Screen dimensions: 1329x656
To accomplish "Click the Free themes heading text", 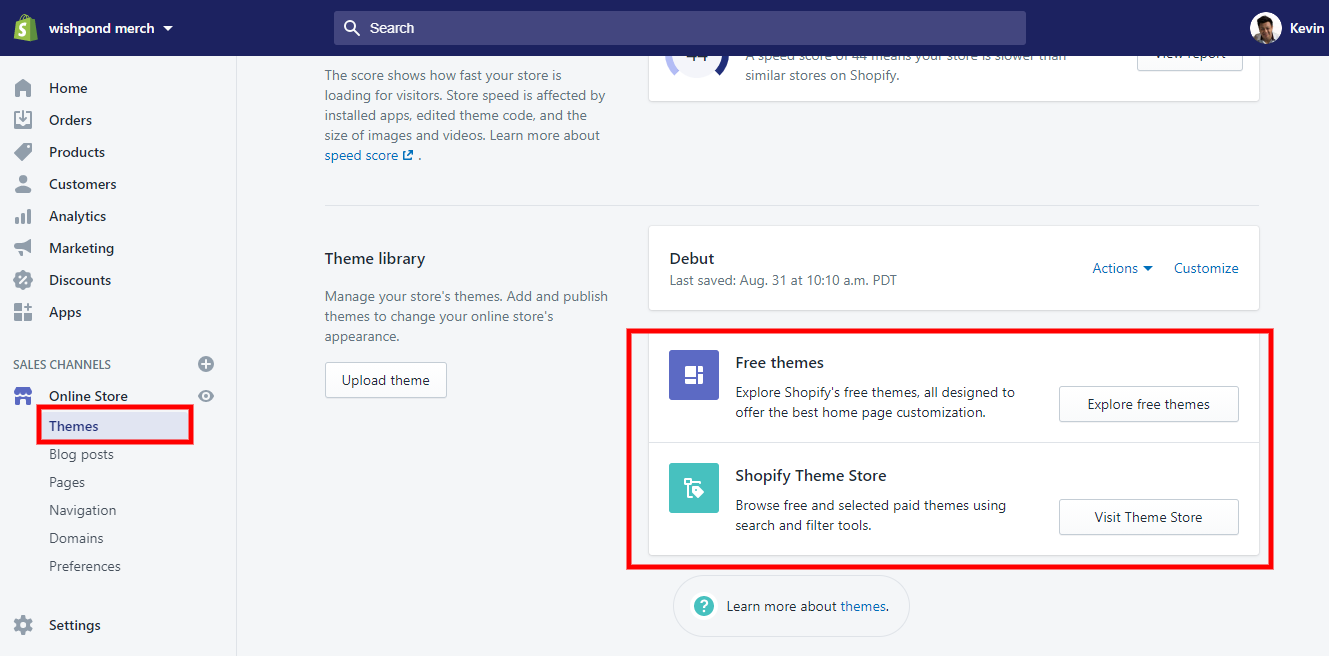I will point(780,362).
